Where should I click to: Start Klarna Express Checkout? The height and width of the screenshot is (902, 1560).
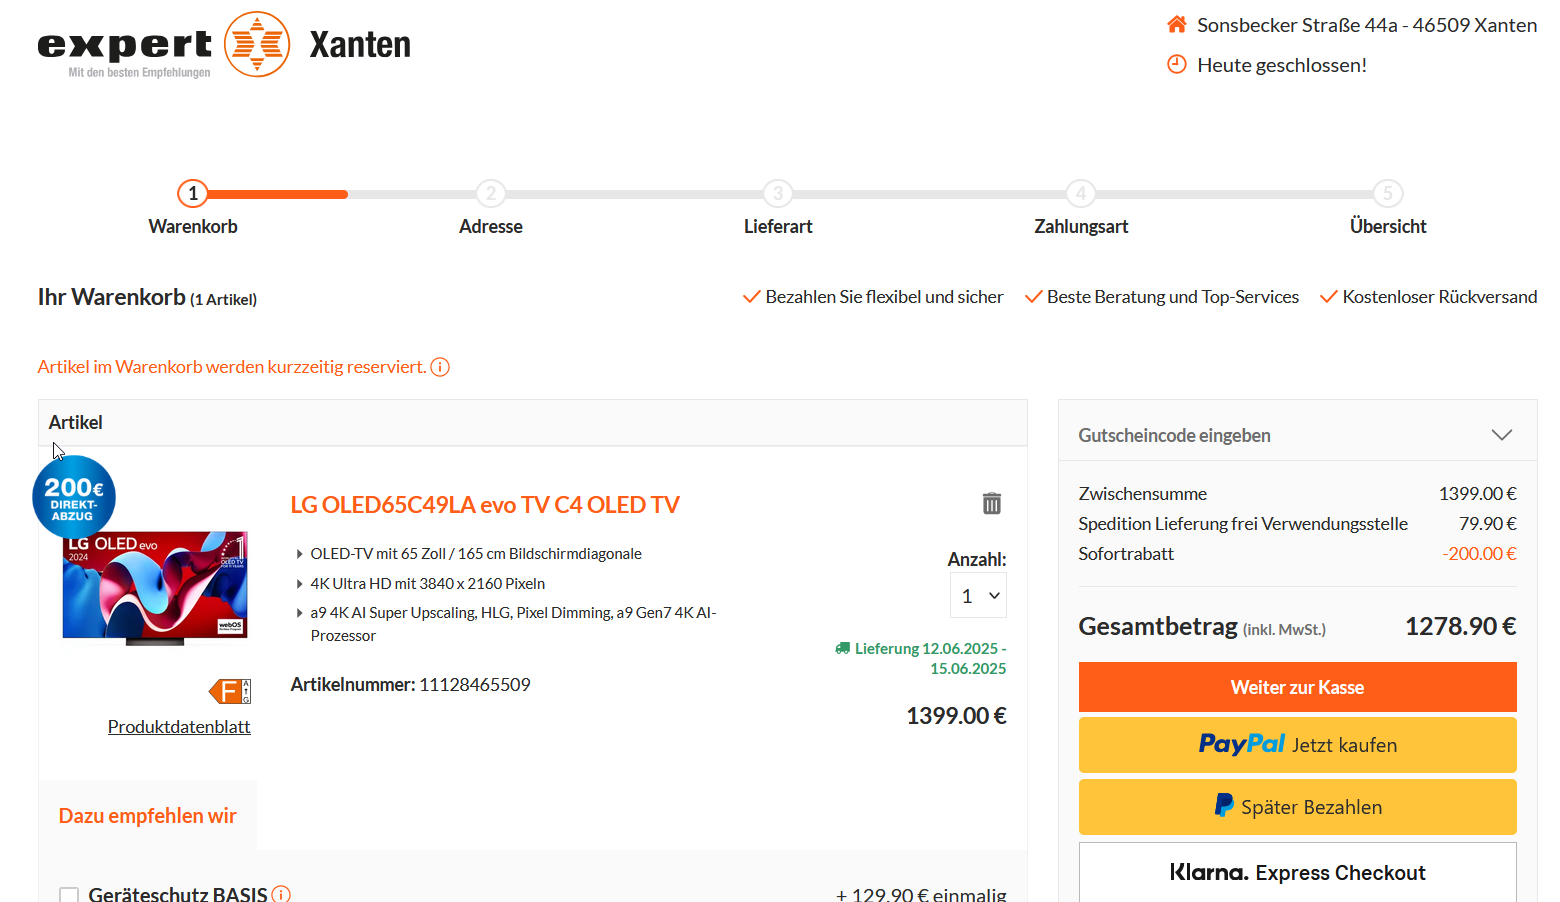pos(1297,872)
